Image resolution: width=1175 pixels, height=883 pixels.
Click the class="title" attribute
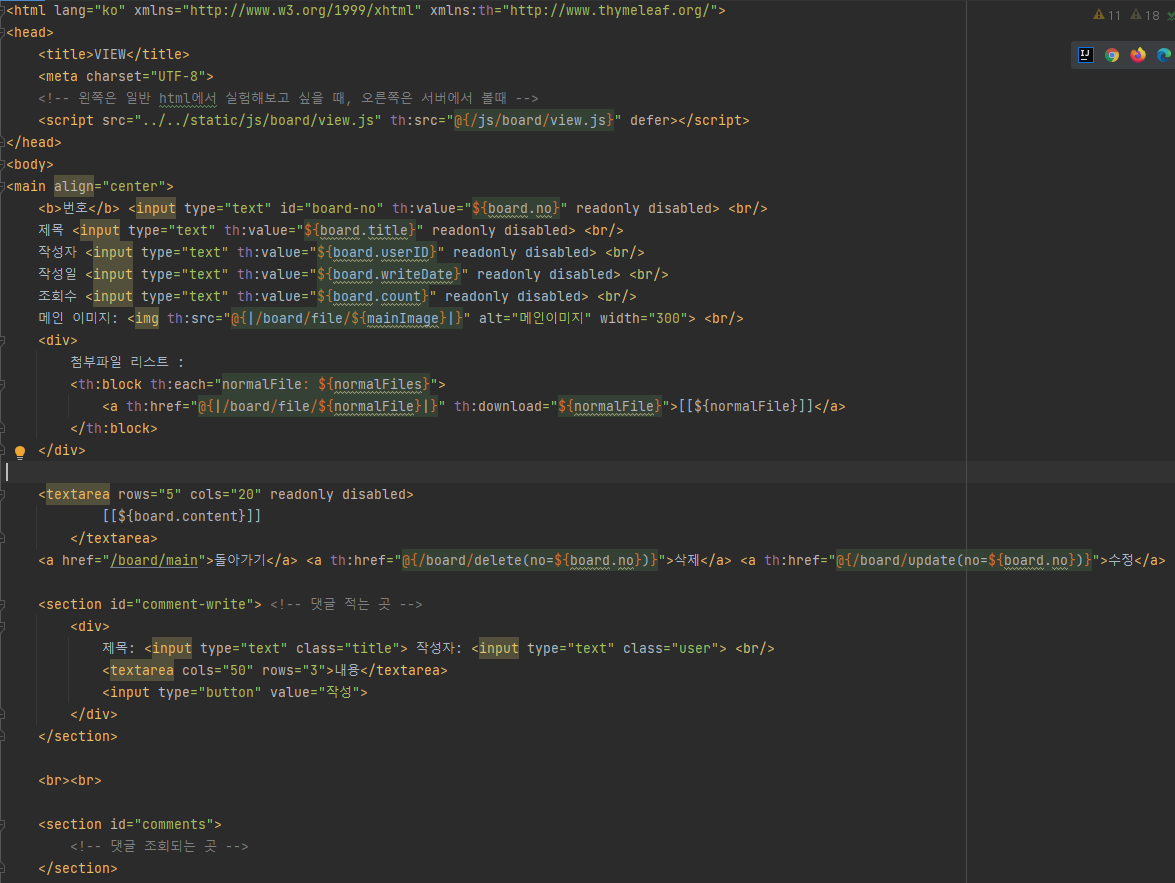348,648
